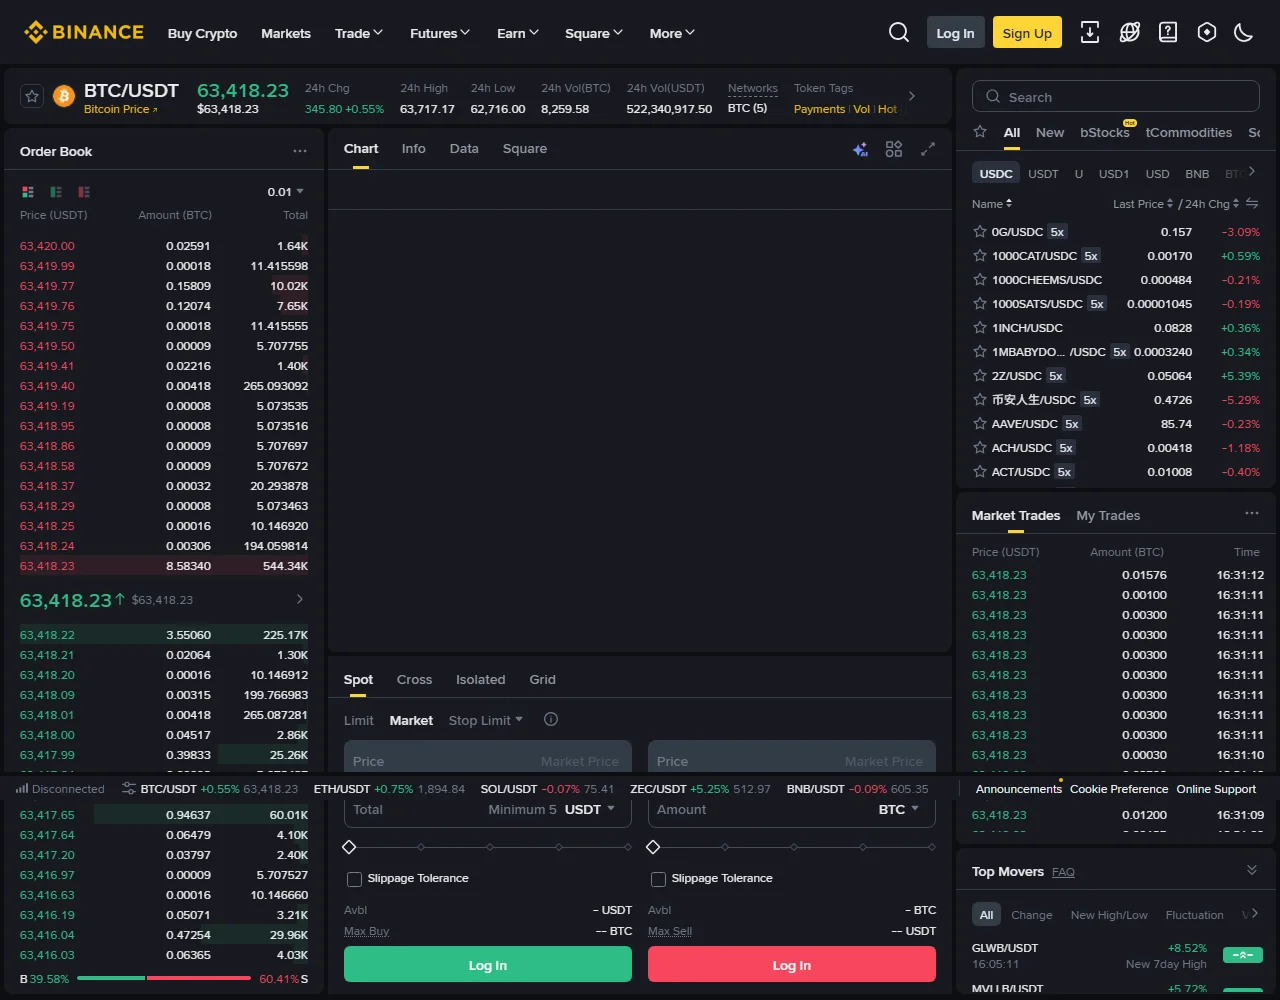Click the buy amount slider handle
Image resolution: width=1280 pixels, height=1000 pixels.
(349, 847)
